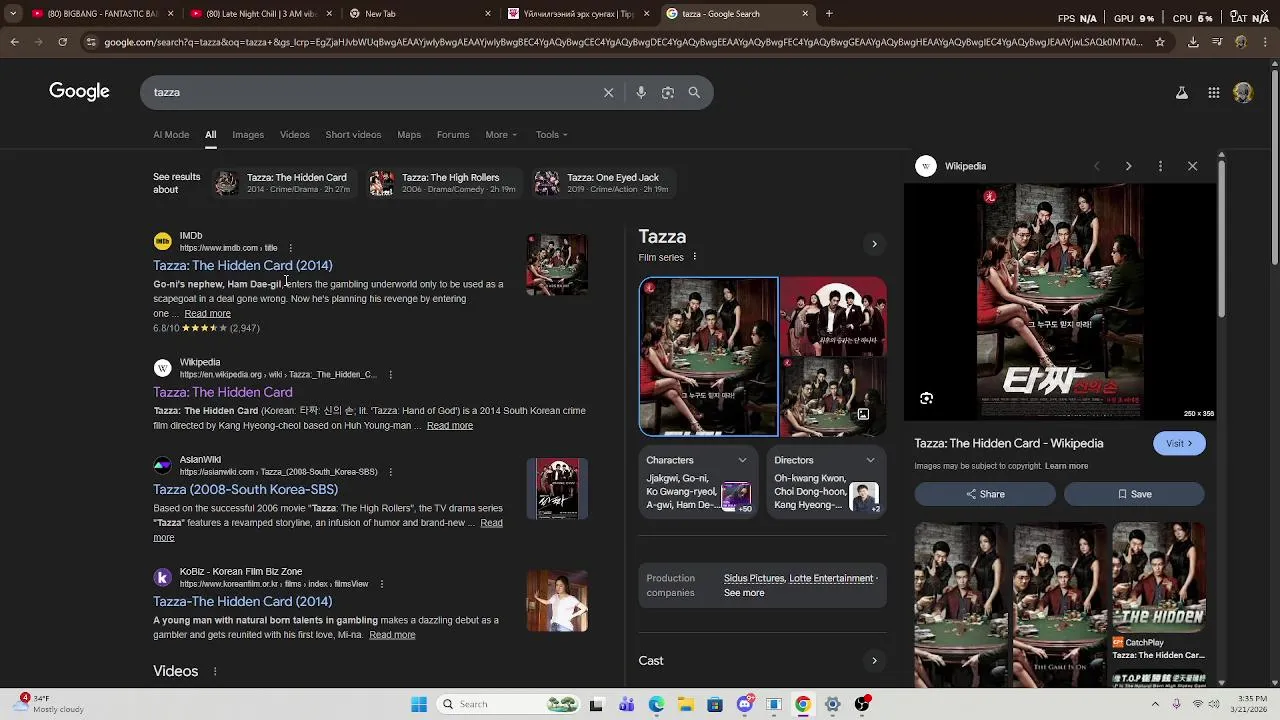Switch to AI Mode

pyautogui.click(x=171, y=134)
